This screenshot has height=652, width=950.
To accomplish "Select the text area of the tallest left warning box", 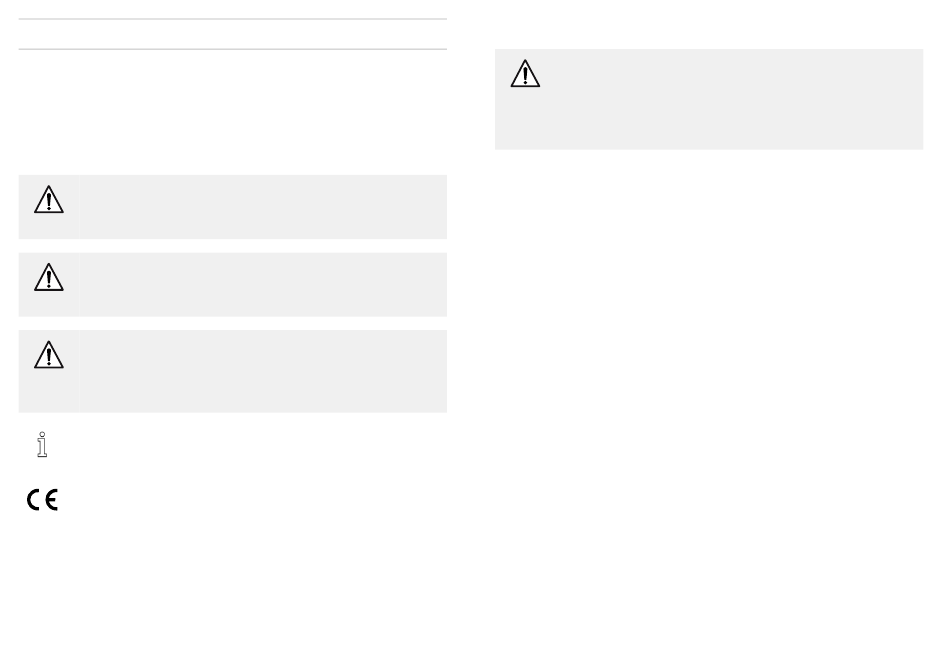I will pos(263,371).
